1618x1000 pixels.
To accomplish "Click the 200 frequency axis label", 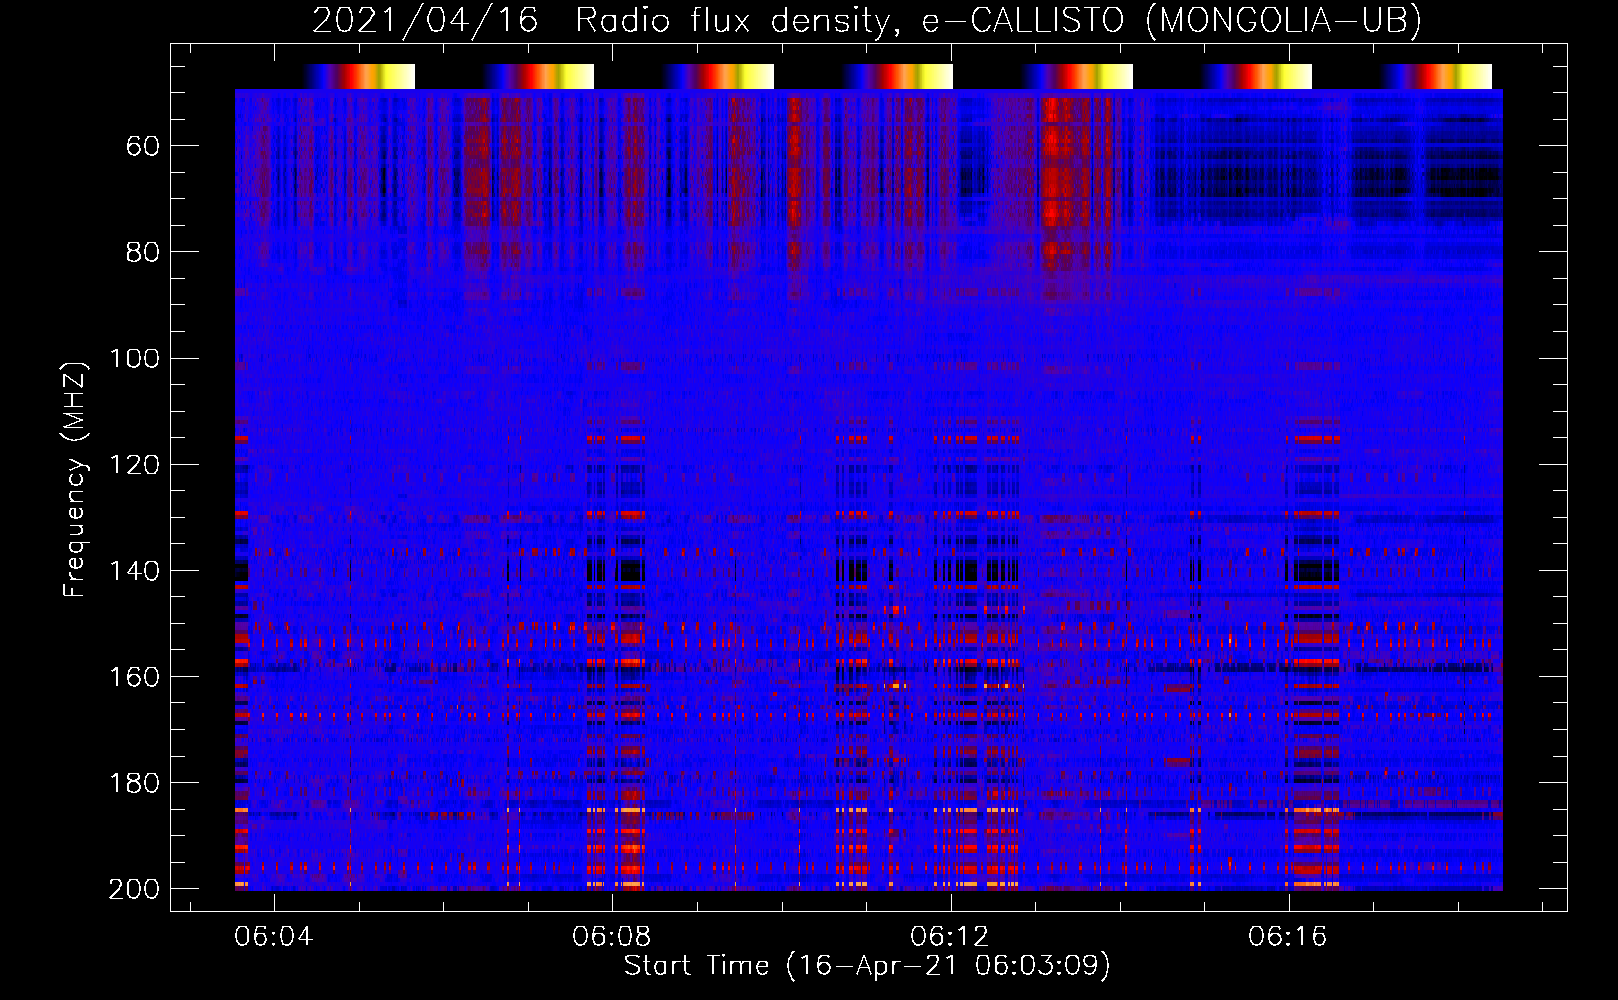I will click(x=134, y=889).
